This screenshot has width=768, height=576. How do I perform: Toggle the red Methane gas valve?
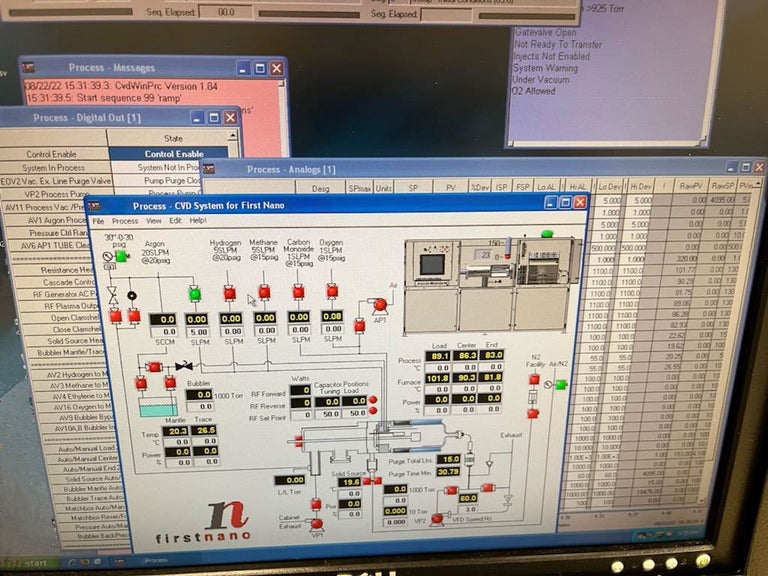264,292
